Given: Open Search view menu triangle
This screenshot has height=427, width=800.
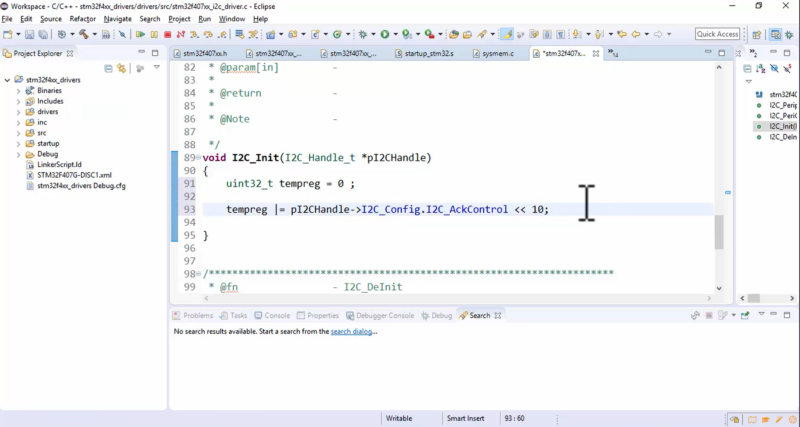Looking at the screenshot, I should click(x=761, y=314).
